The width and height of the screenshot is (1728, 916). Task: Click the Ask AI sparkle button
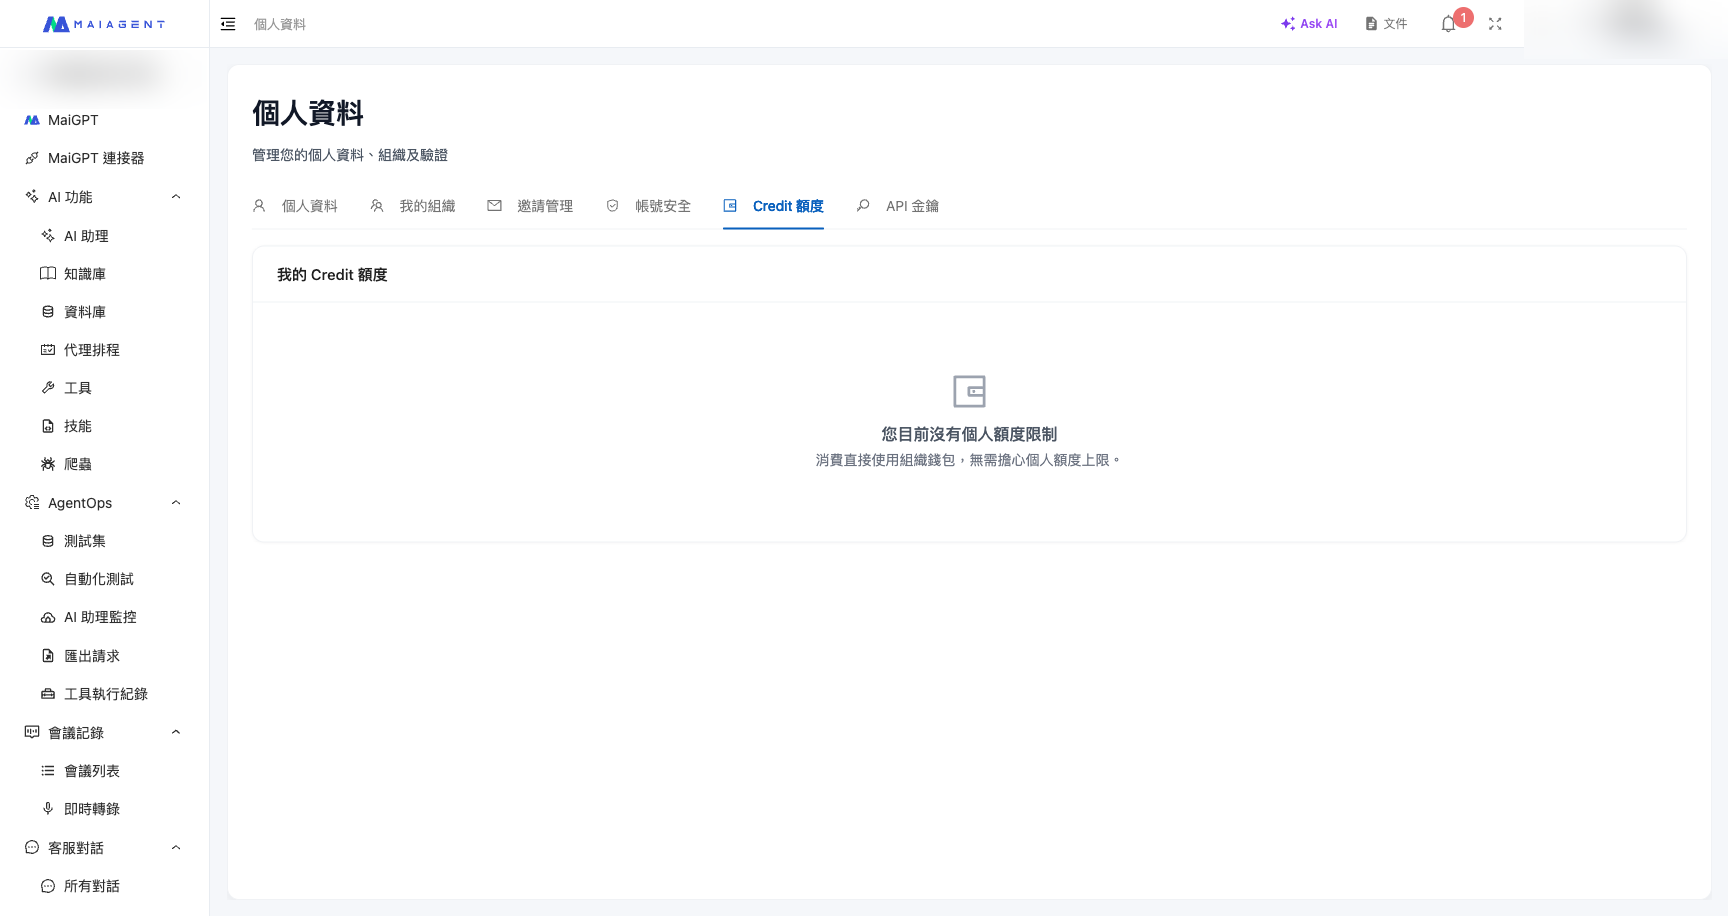tap(1309, 24)
